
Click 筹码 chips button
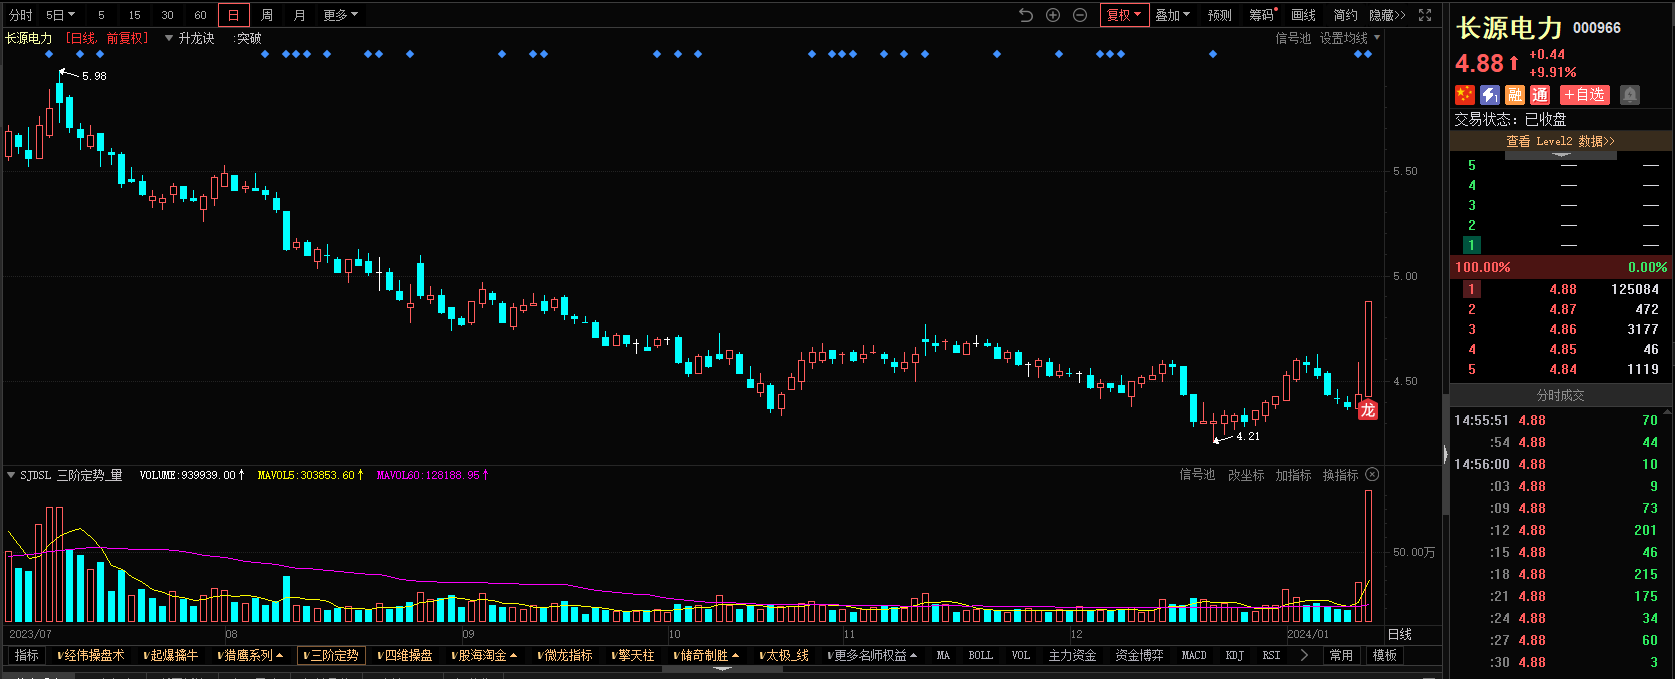pos(1262,15)
